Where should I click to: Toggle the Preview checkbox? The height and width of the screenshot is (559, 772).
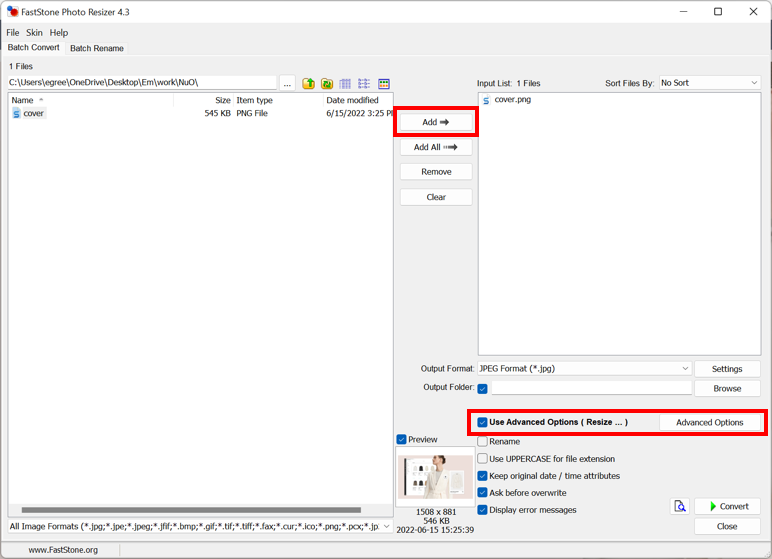(x=402, y=439)
